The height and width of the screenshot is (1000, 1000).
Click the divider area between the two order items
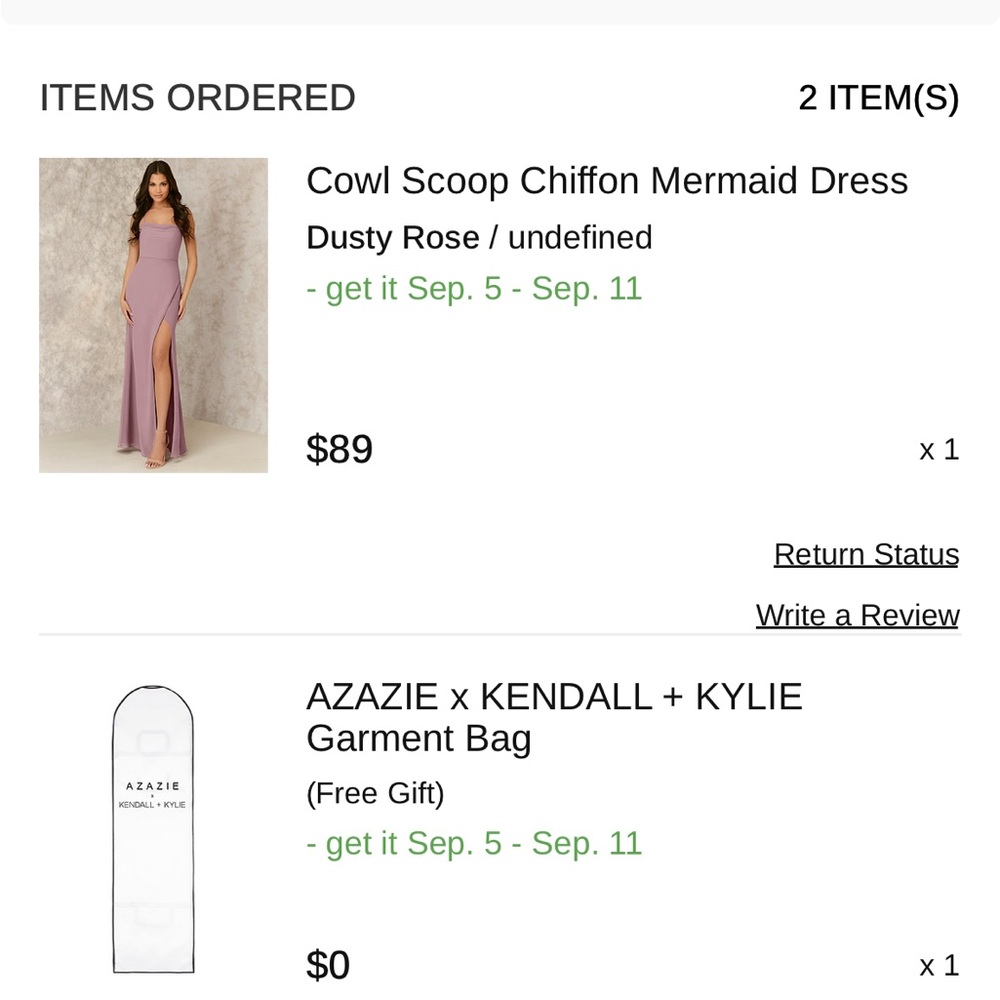[x=500, y=634]
